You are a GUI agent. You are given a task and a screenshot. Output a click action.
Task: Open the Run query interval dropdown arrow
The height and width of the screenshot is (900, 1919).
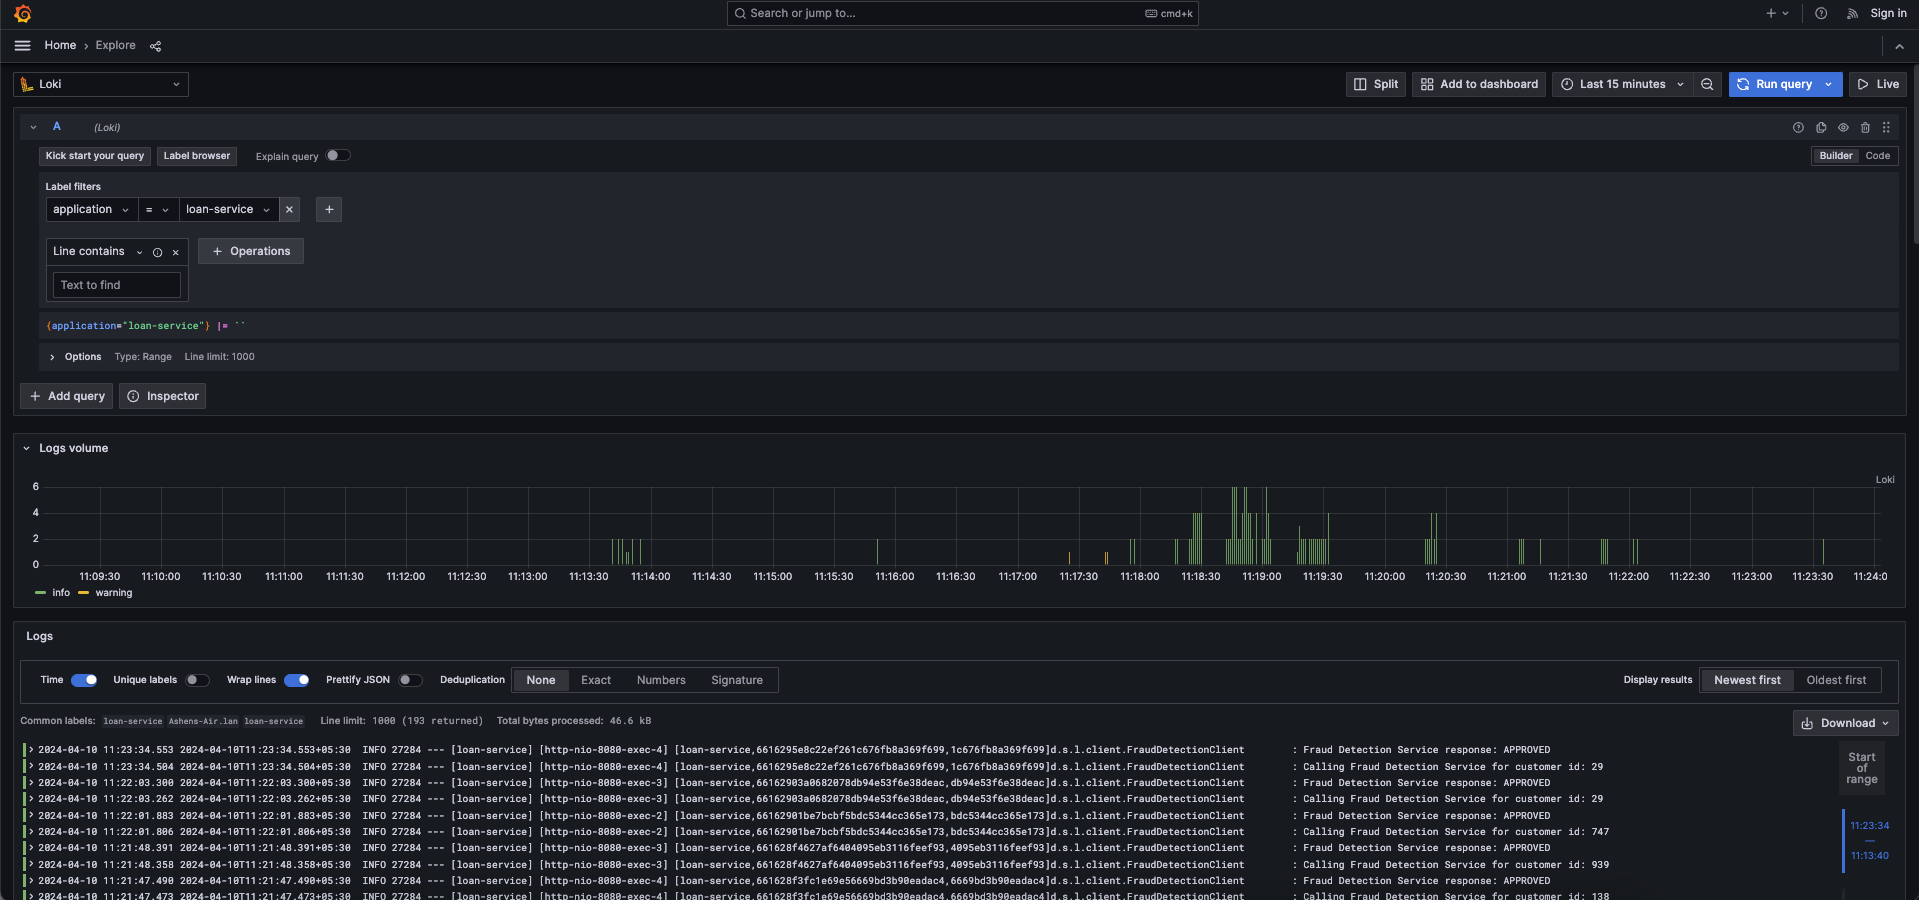coord(1829,84)
